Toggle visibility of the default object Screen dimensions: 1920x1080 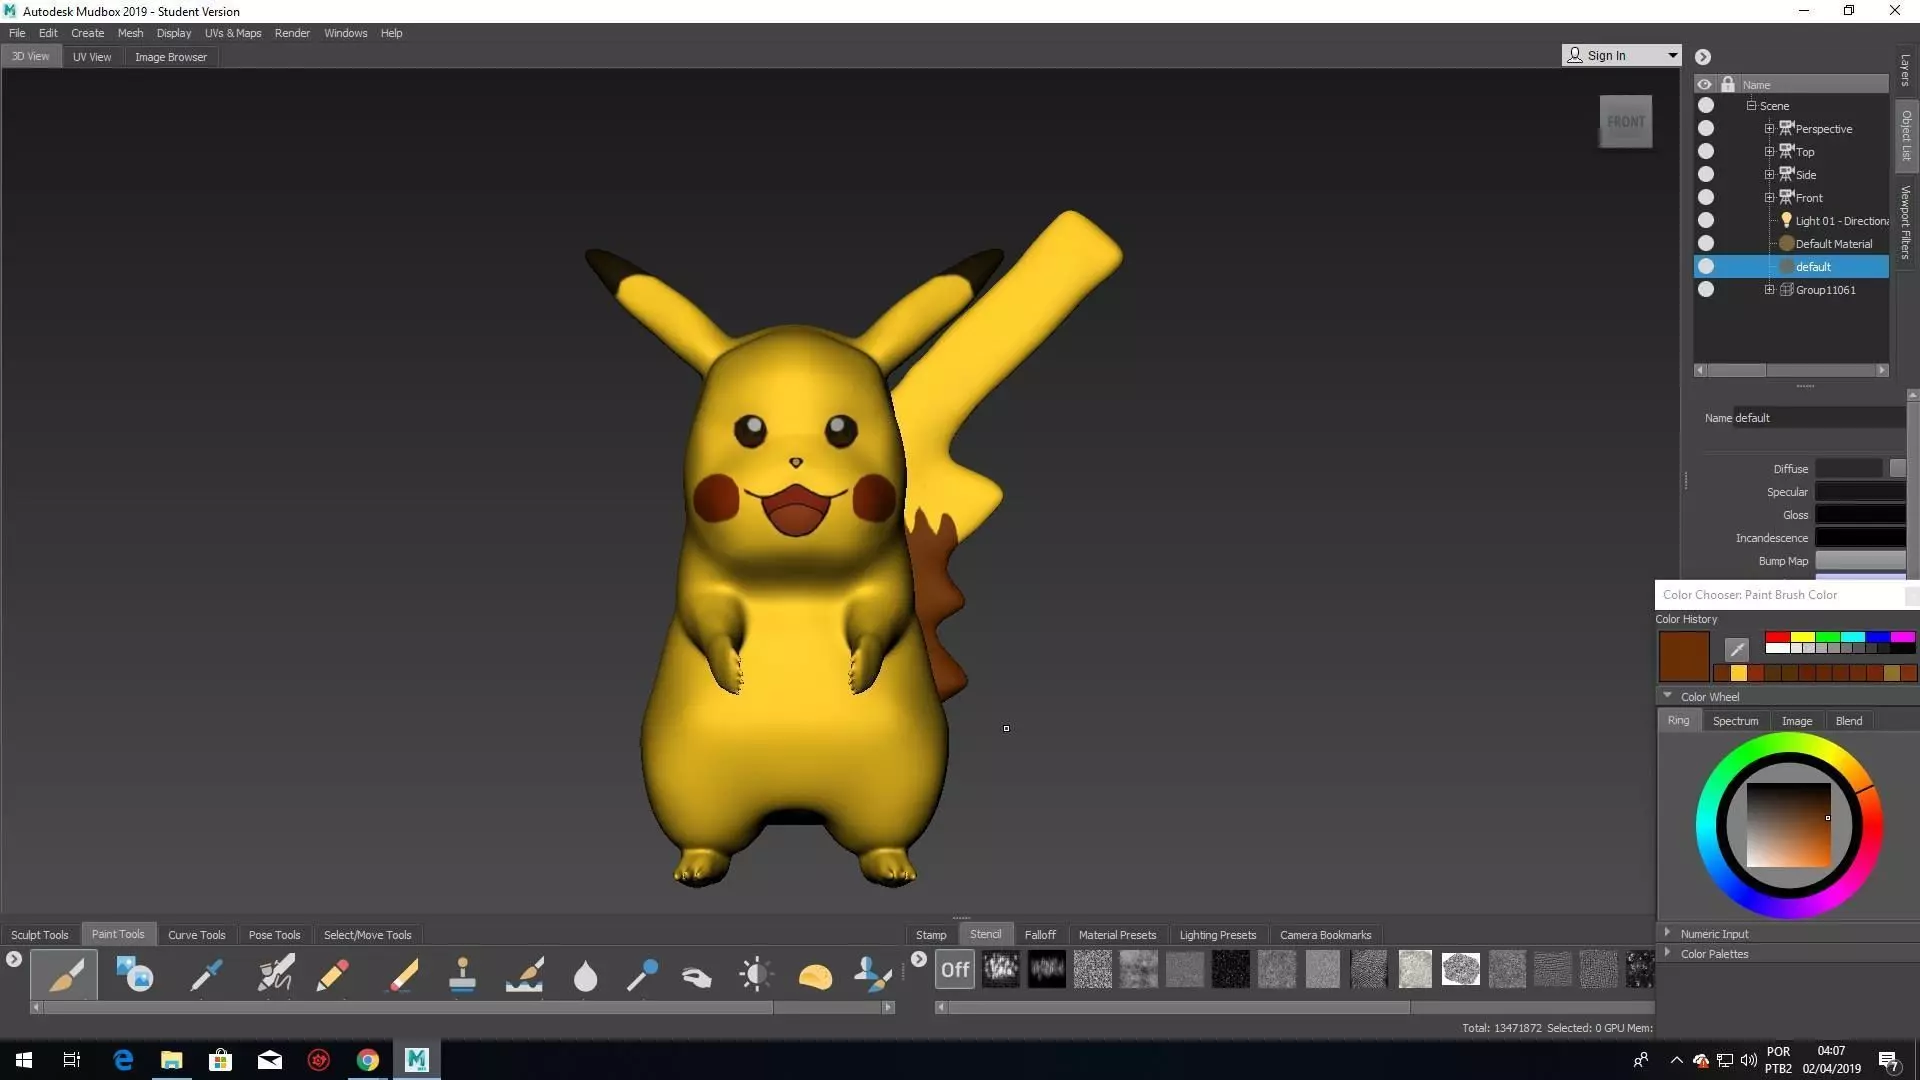click(1706, 266)
